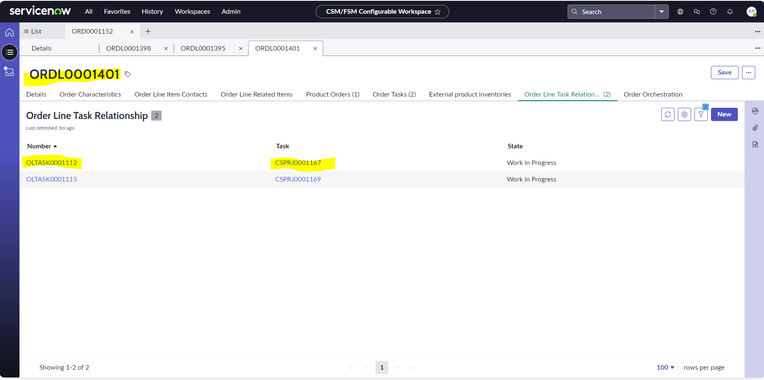Favorite the CSM/FSM Configurable Workspace star
764x380 pixels.
[437, 12]
